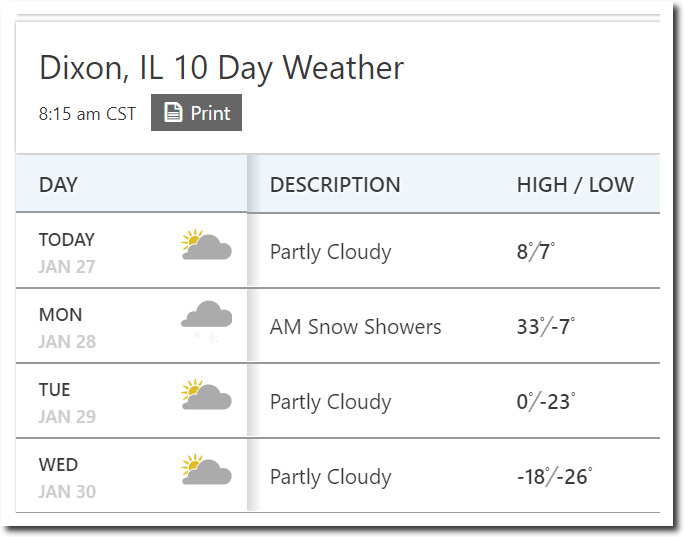Click the 8:15 am CST timestamp

pos(87,114)
